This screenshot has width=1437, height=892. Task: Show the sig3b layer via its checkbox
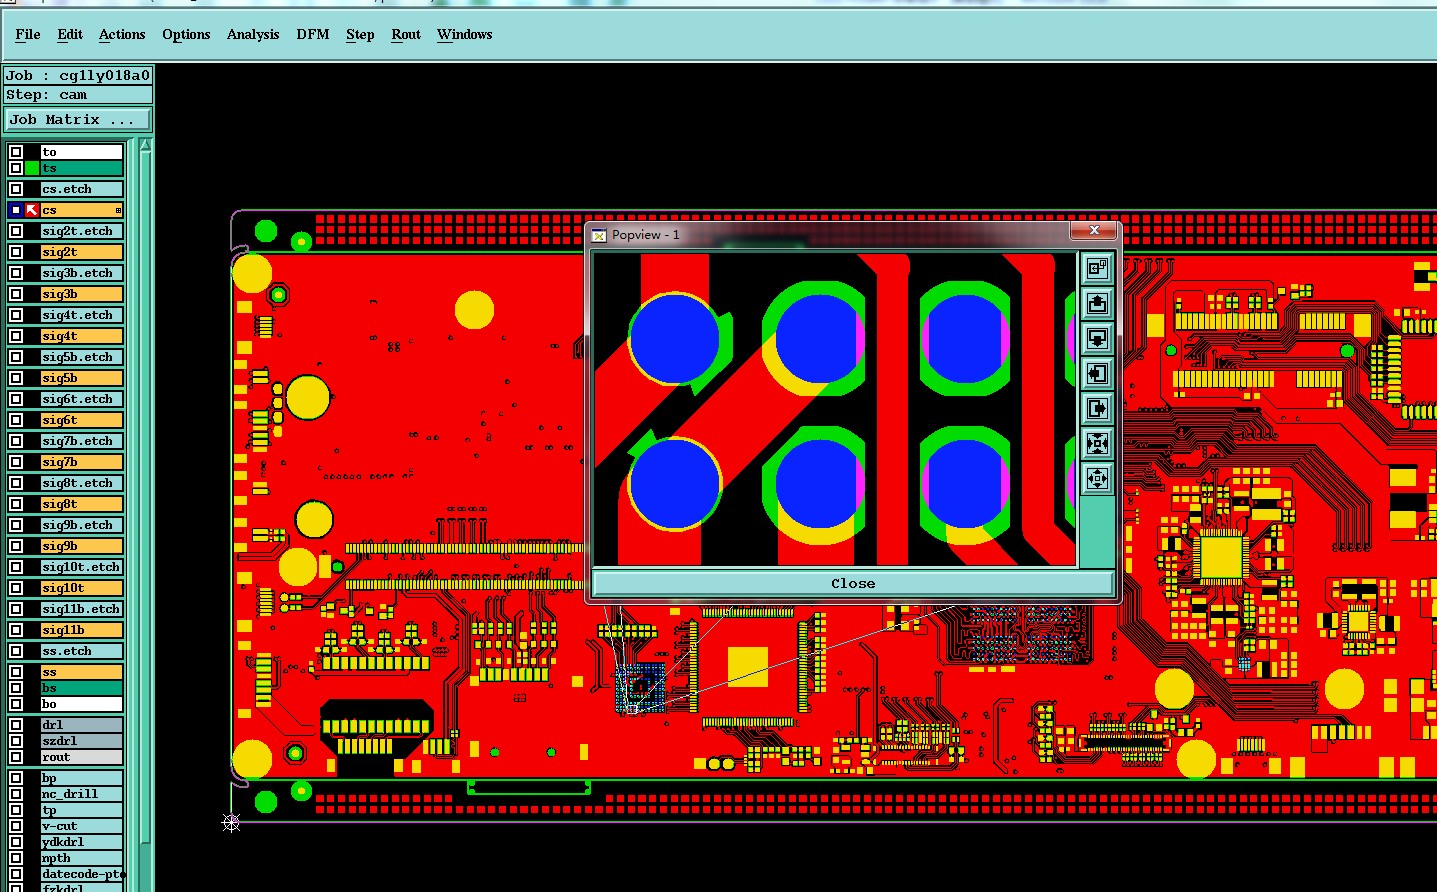16,294
